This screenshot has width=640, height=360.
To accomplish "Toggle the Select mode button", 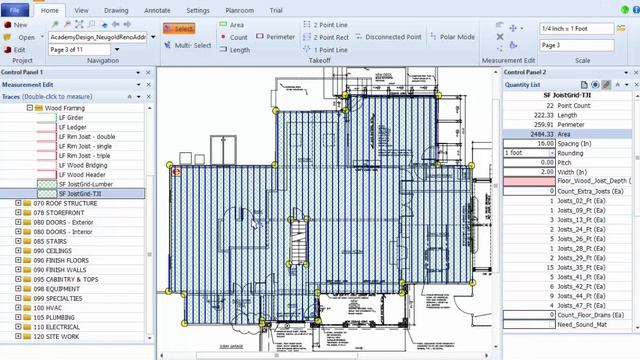I will click(179, 29).
